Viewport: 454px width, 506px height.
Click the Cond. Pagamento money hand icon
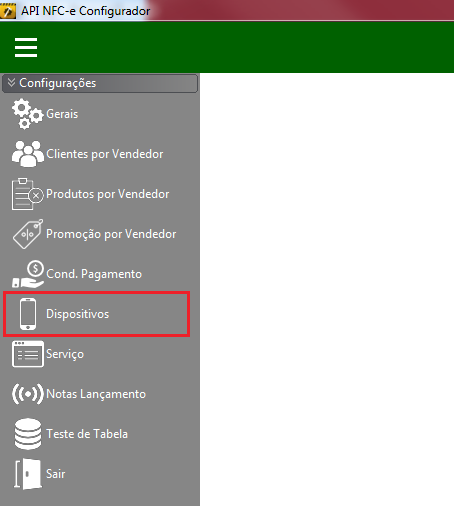pyautogui.click(x=28, y=274)
